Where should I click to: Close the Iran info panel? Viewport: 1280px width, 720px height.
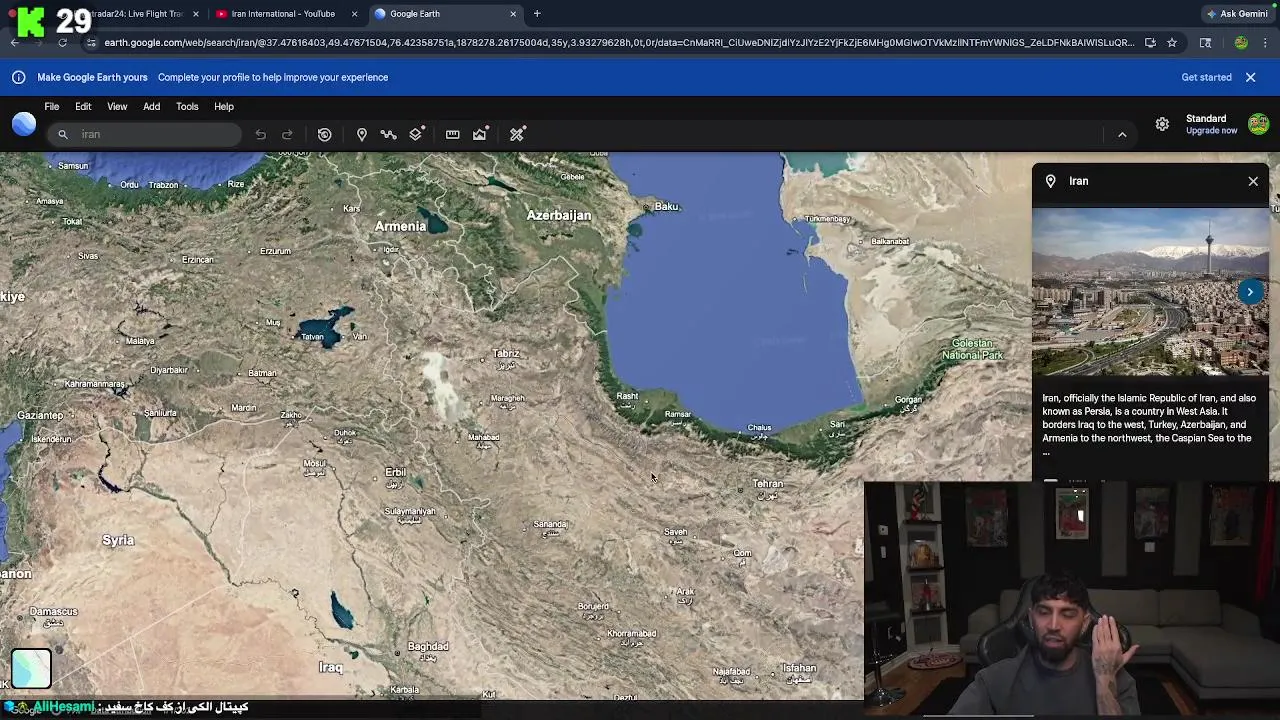coord(1253,181)
